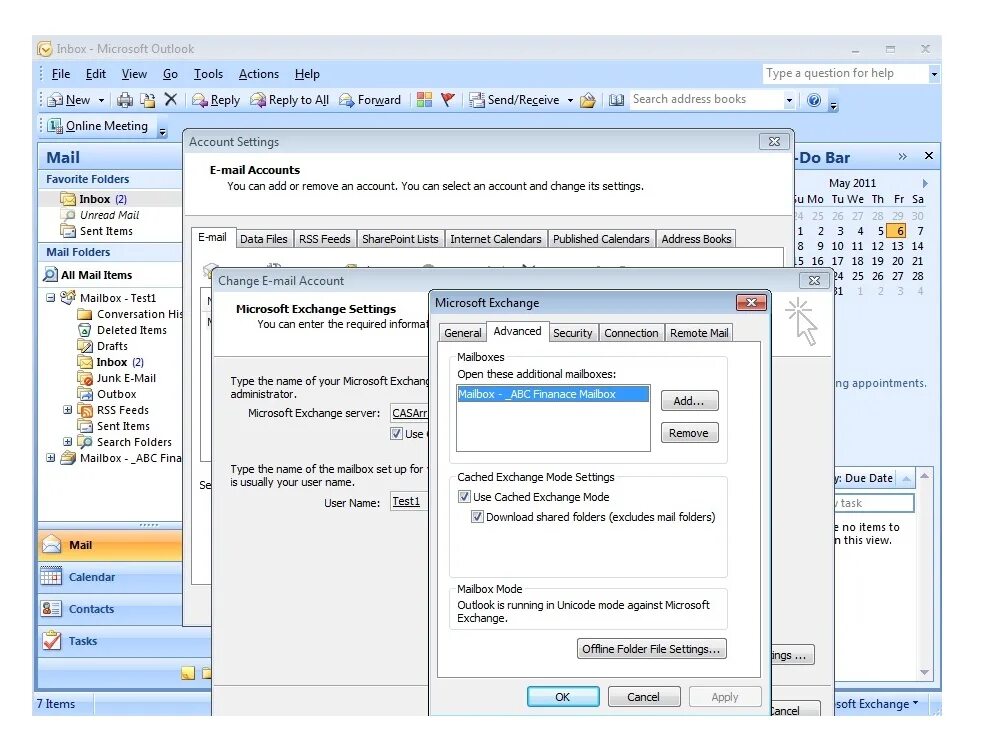Close the Microsoft Exchange dialog
992x754 pixels.
pos(751,302)
